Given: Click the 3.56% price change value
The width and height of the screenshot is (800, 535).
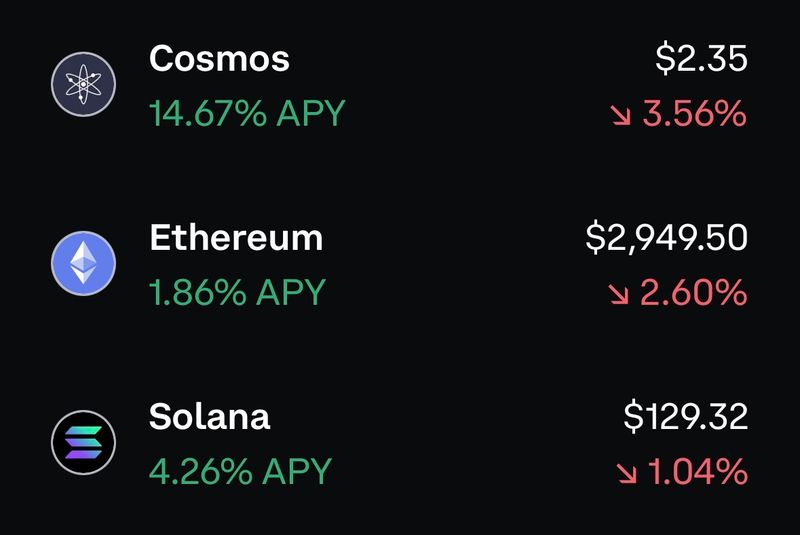Looking at the screenshot, I should coord(694,114).
